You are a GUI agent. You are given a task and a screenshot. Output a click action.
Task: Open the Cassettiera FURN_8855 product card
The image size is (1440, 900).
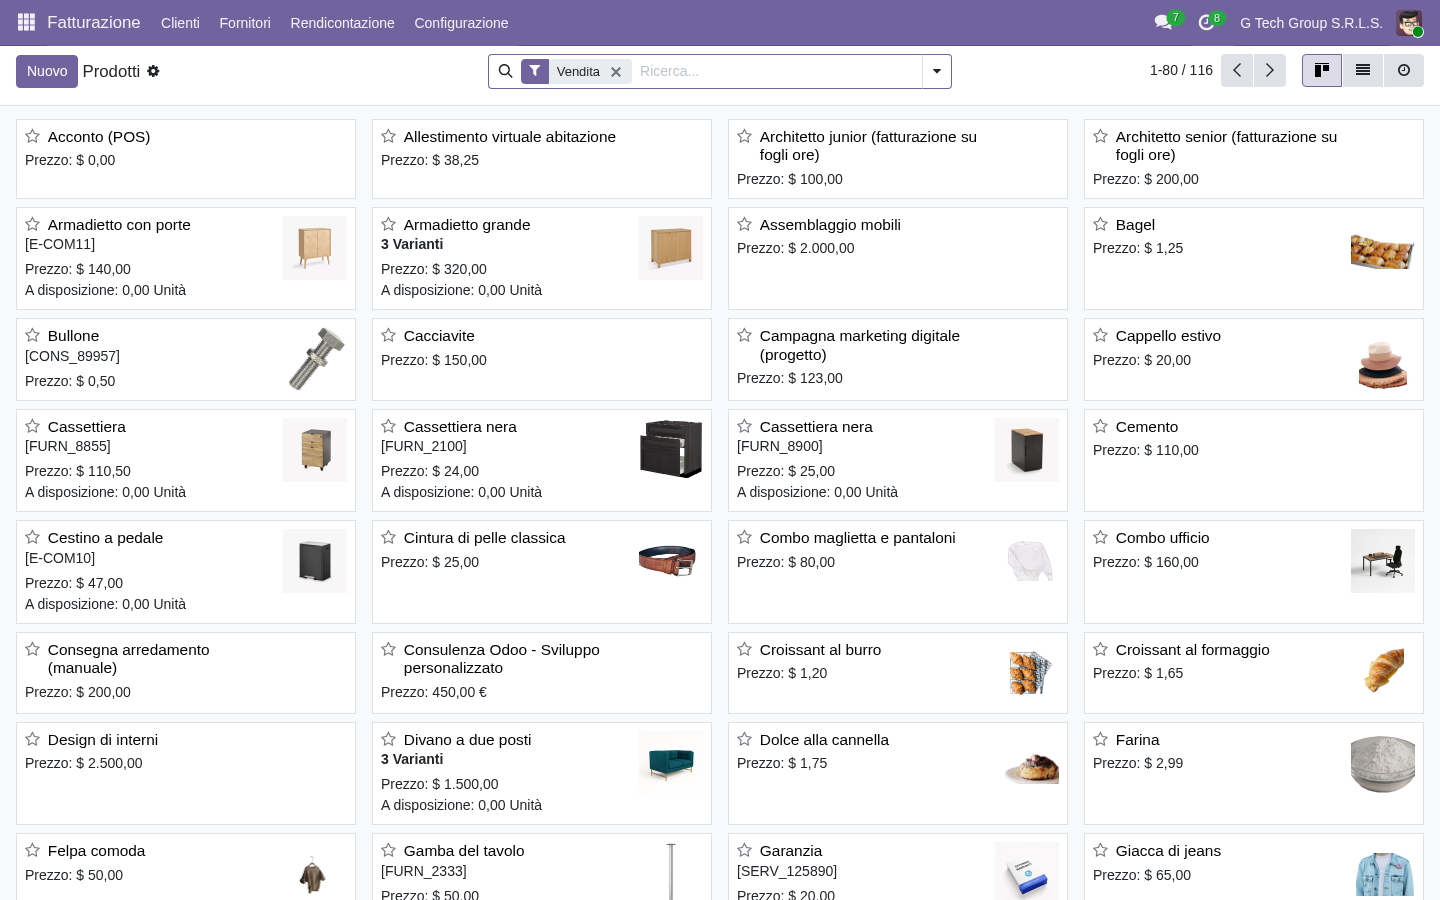pyautogui.click(x=186, y=461)
